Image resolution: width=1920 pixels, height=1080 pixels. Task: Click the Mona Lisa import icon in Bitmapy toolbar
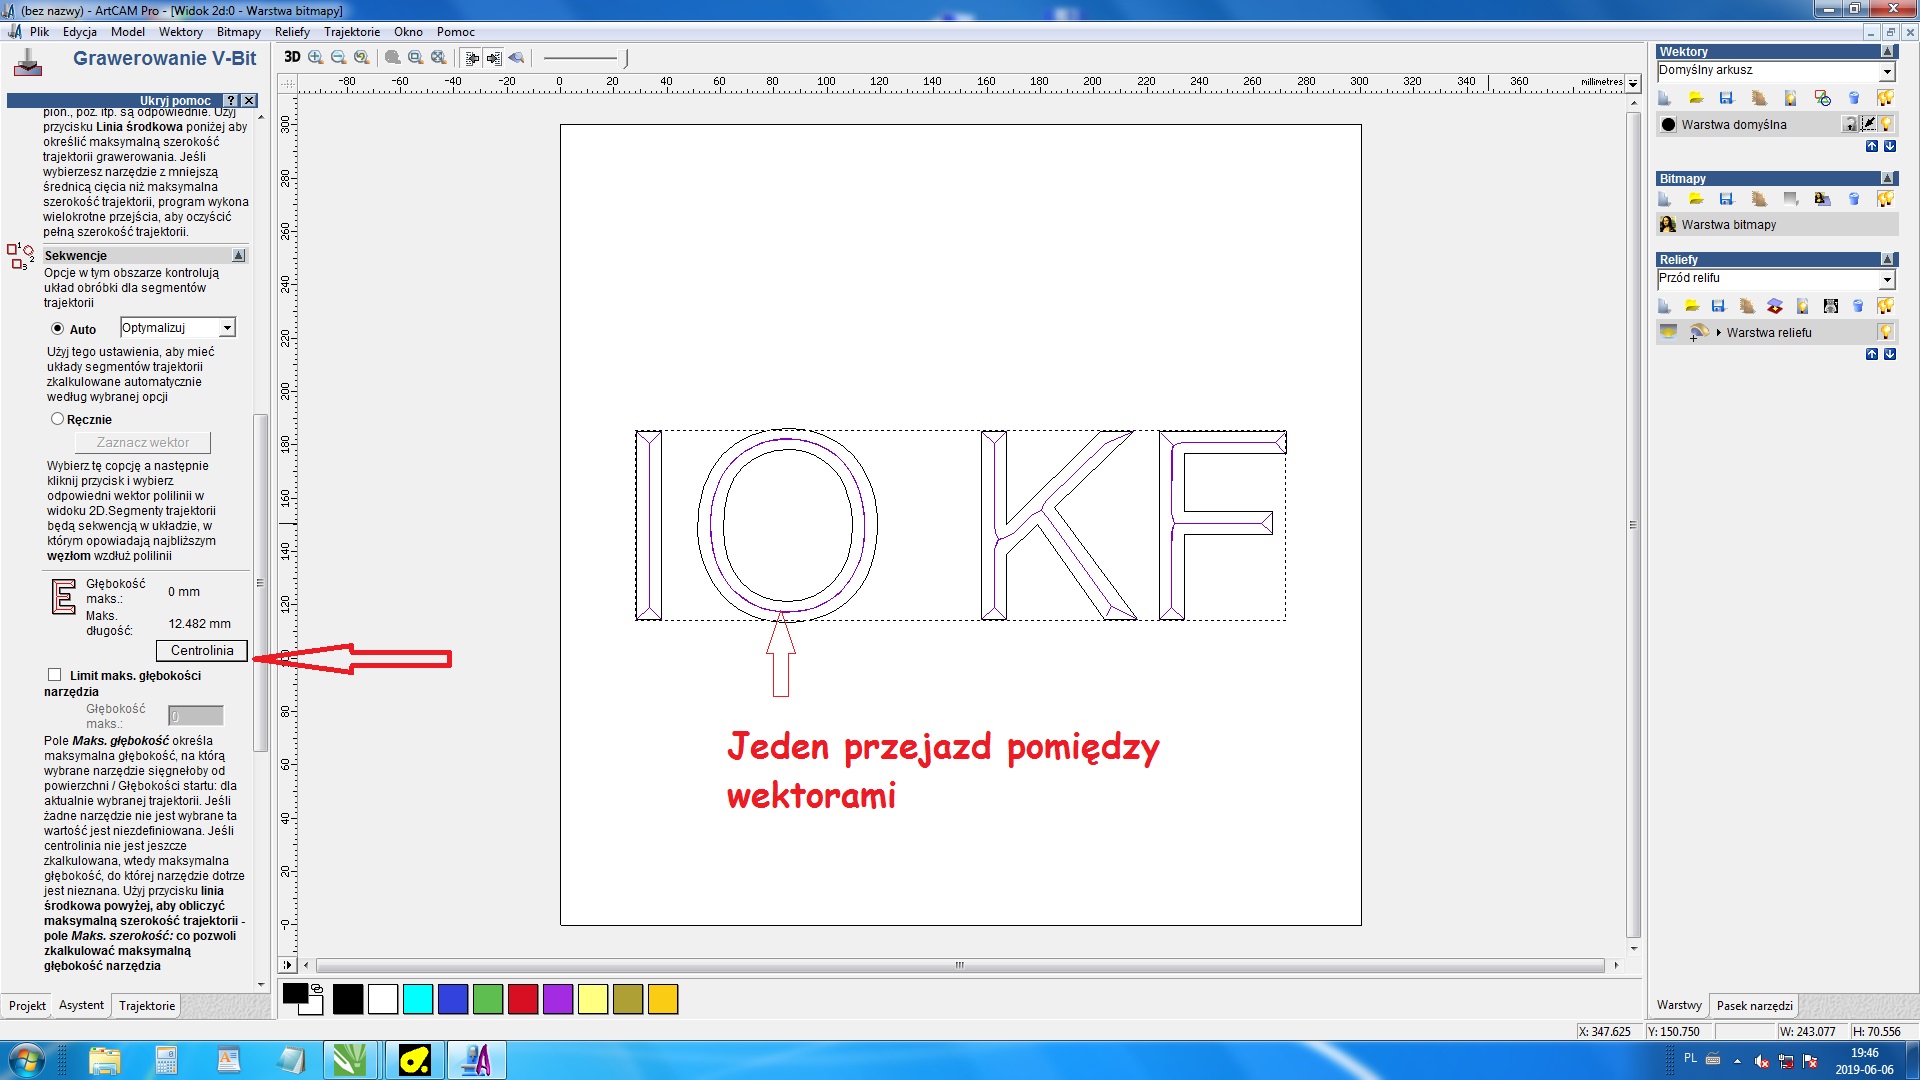[x=1823, y=199]
